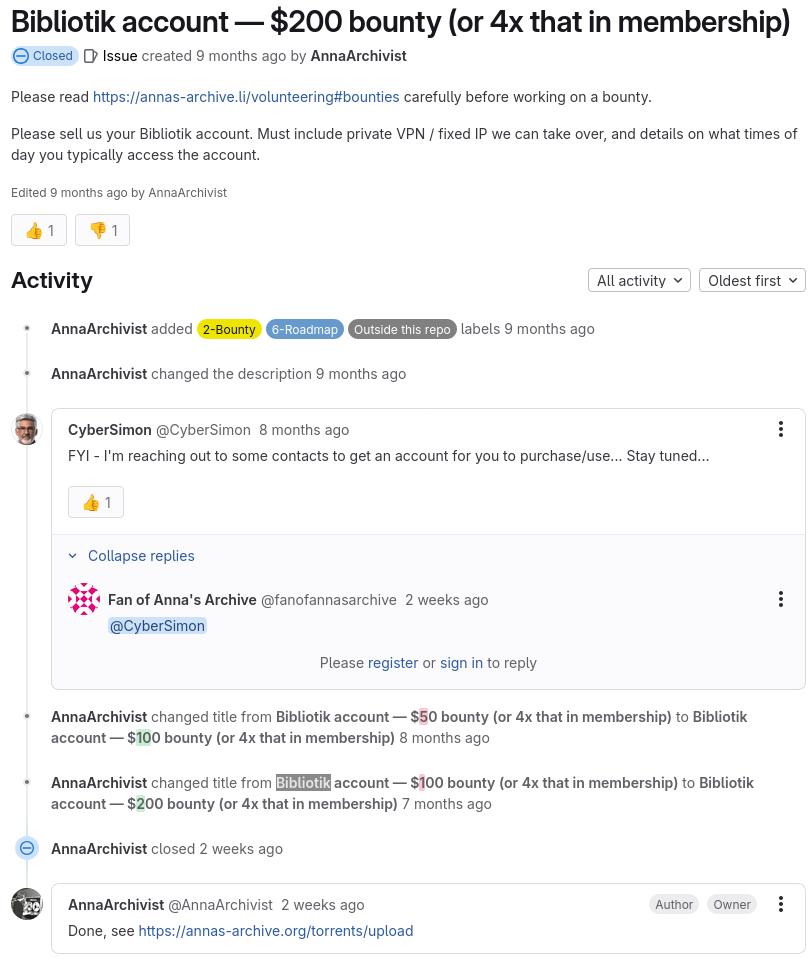The width and height of the screenshot is (810, 959).
Task: Select the 2-Bounty yellow label
Action: pyautogui.click(x=229, y=329)
